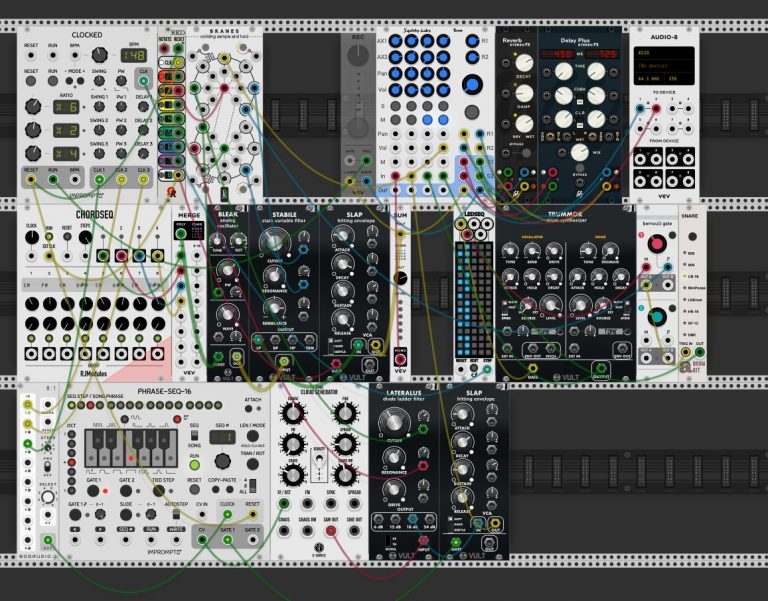This screenshot has height=601, width=768.
Task: Click the CLK3 output jack on CLOCKED
Action: coord(144,180)
